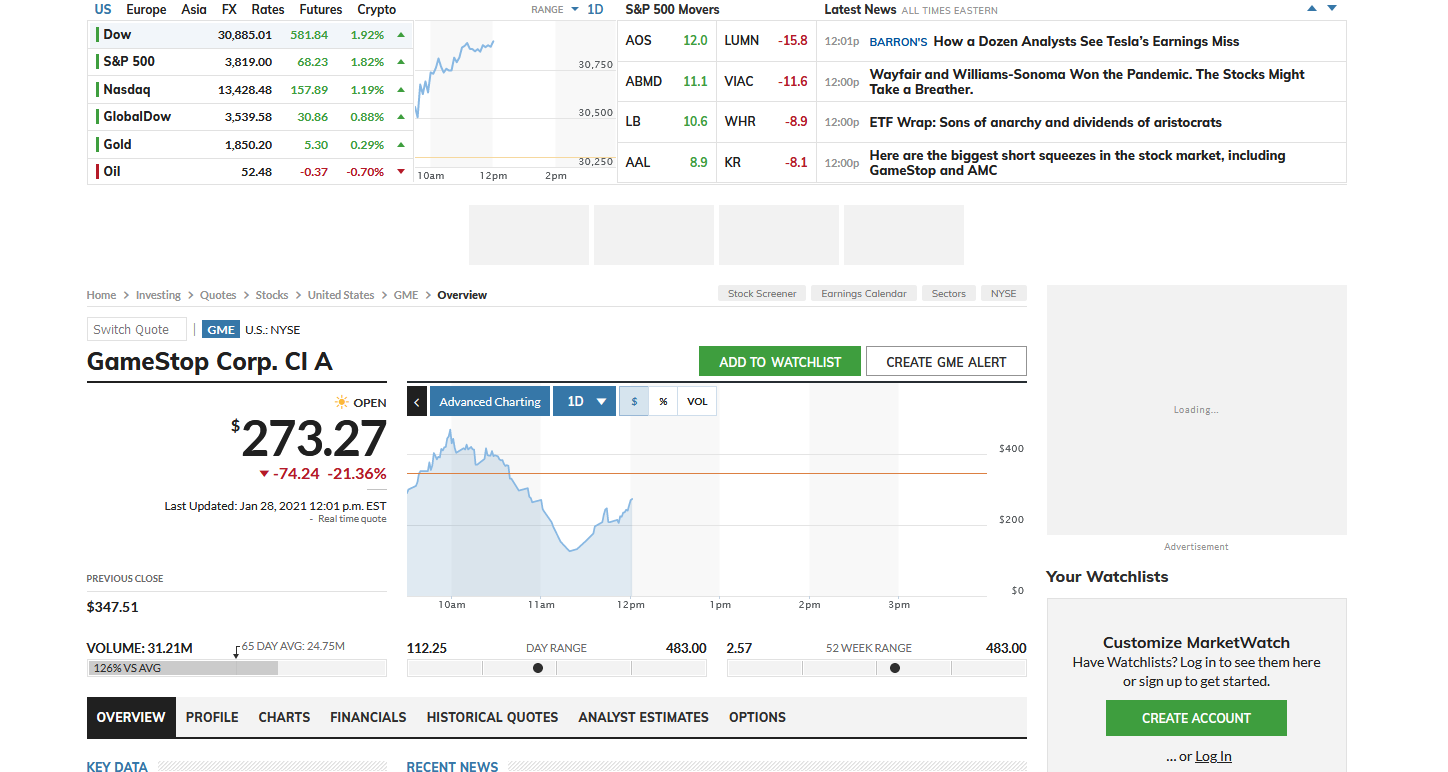This screenshot has width=1448, height=772.
Task: Open the Sectors page
Action: pyautogui.click(x=949, y=294)
